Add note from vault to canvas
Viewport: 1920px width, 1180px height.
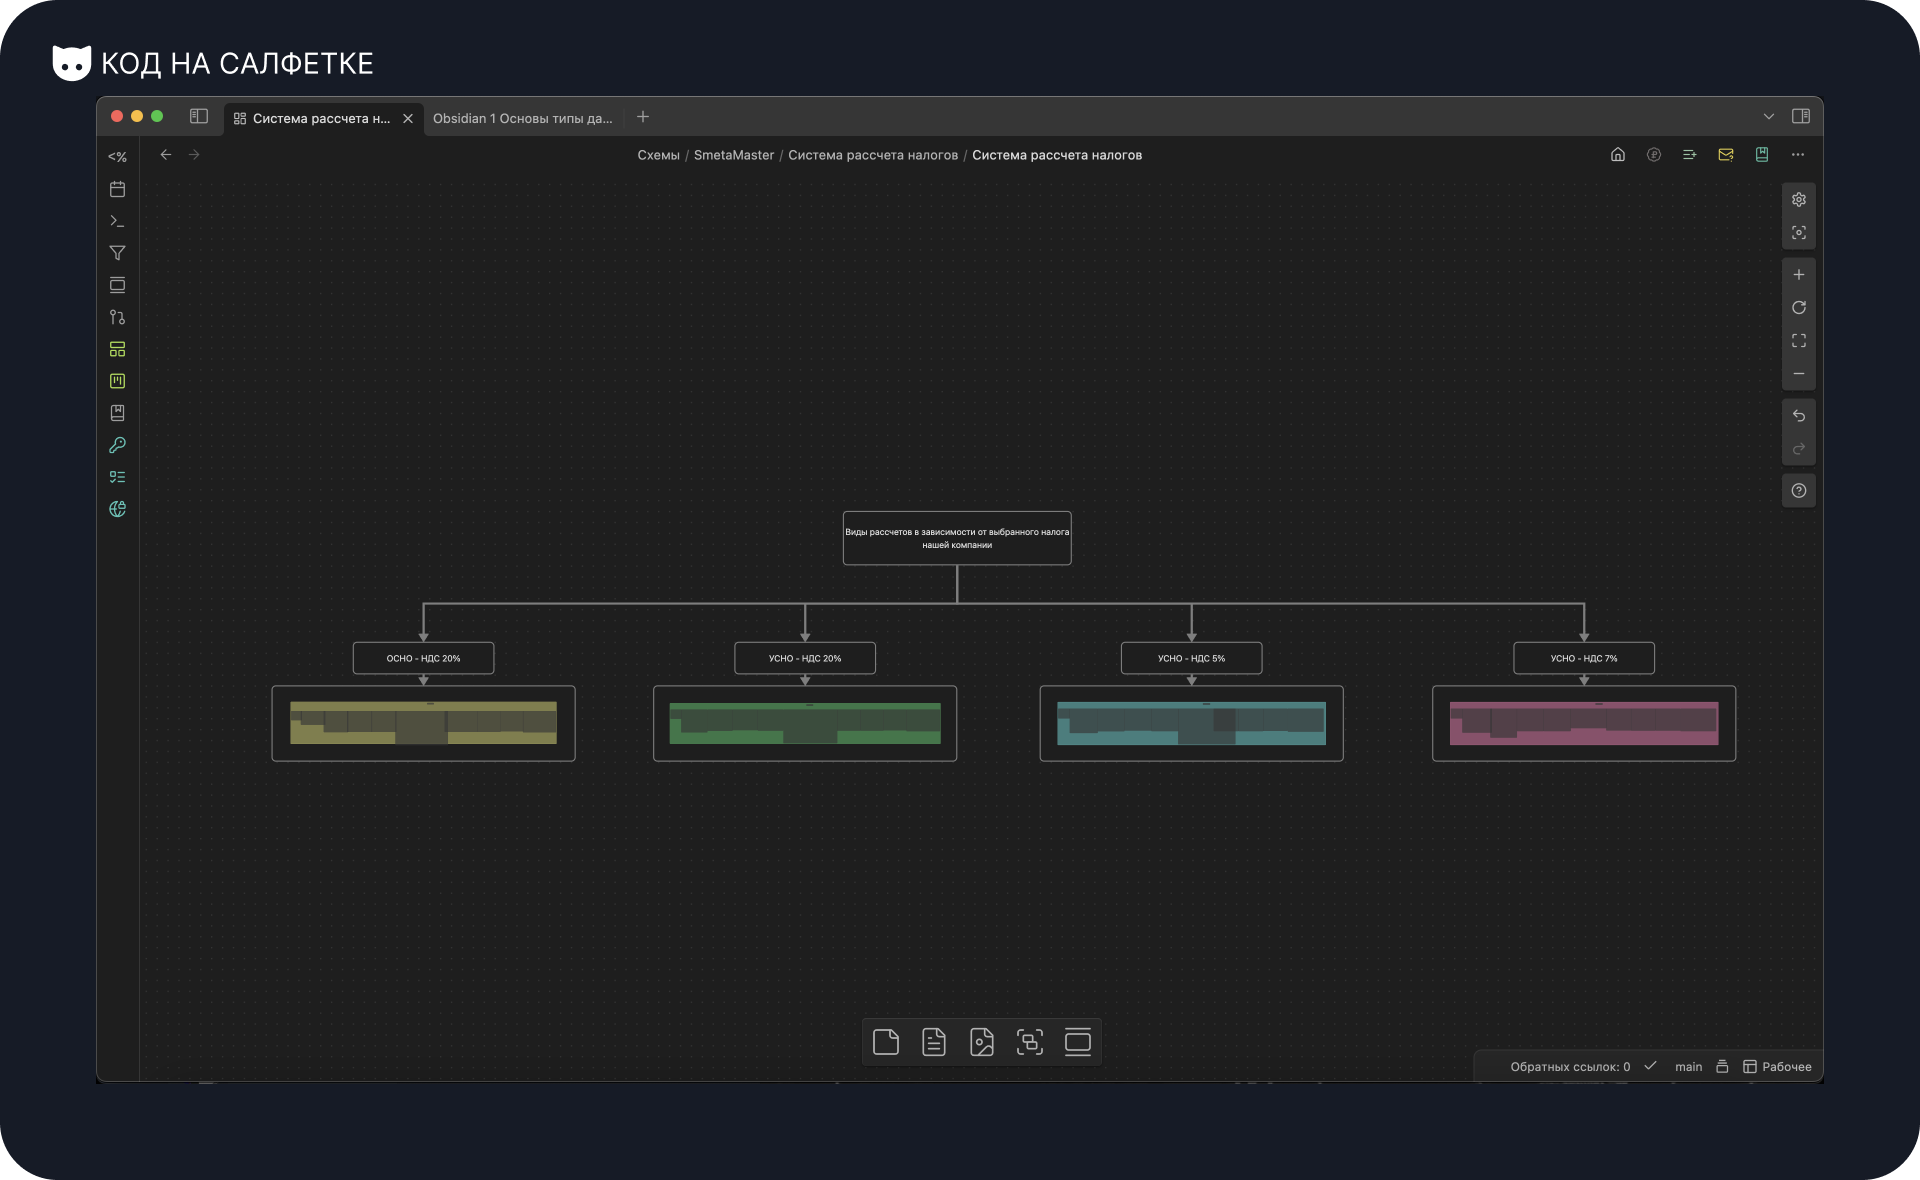(x=933, y=1042)
